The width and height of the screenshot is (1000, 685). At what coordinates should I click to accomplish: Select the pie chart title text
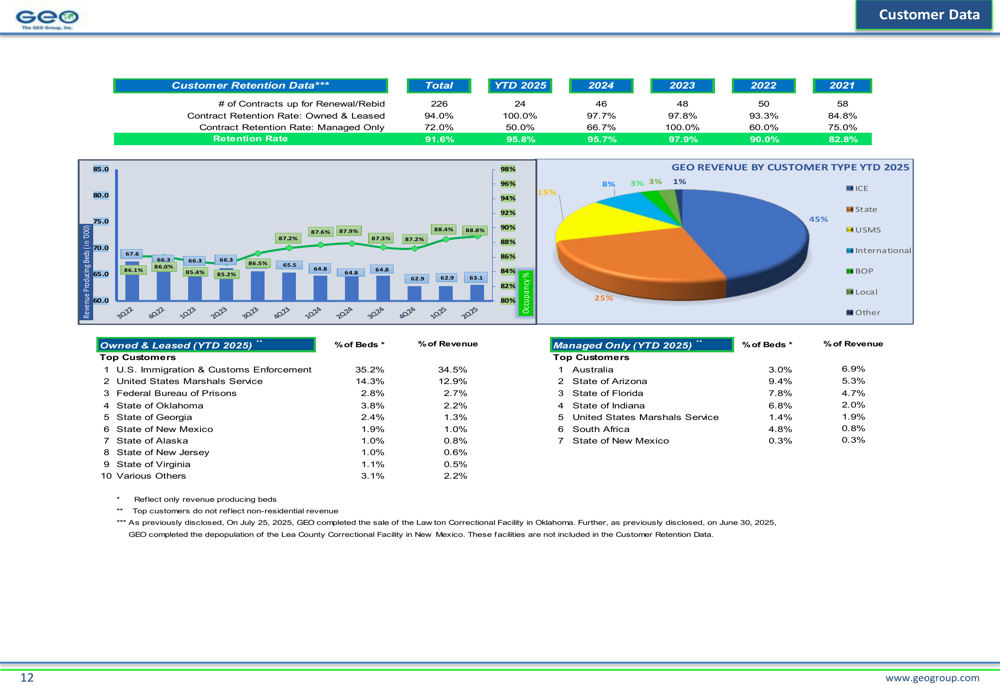(x=790, y=167)
